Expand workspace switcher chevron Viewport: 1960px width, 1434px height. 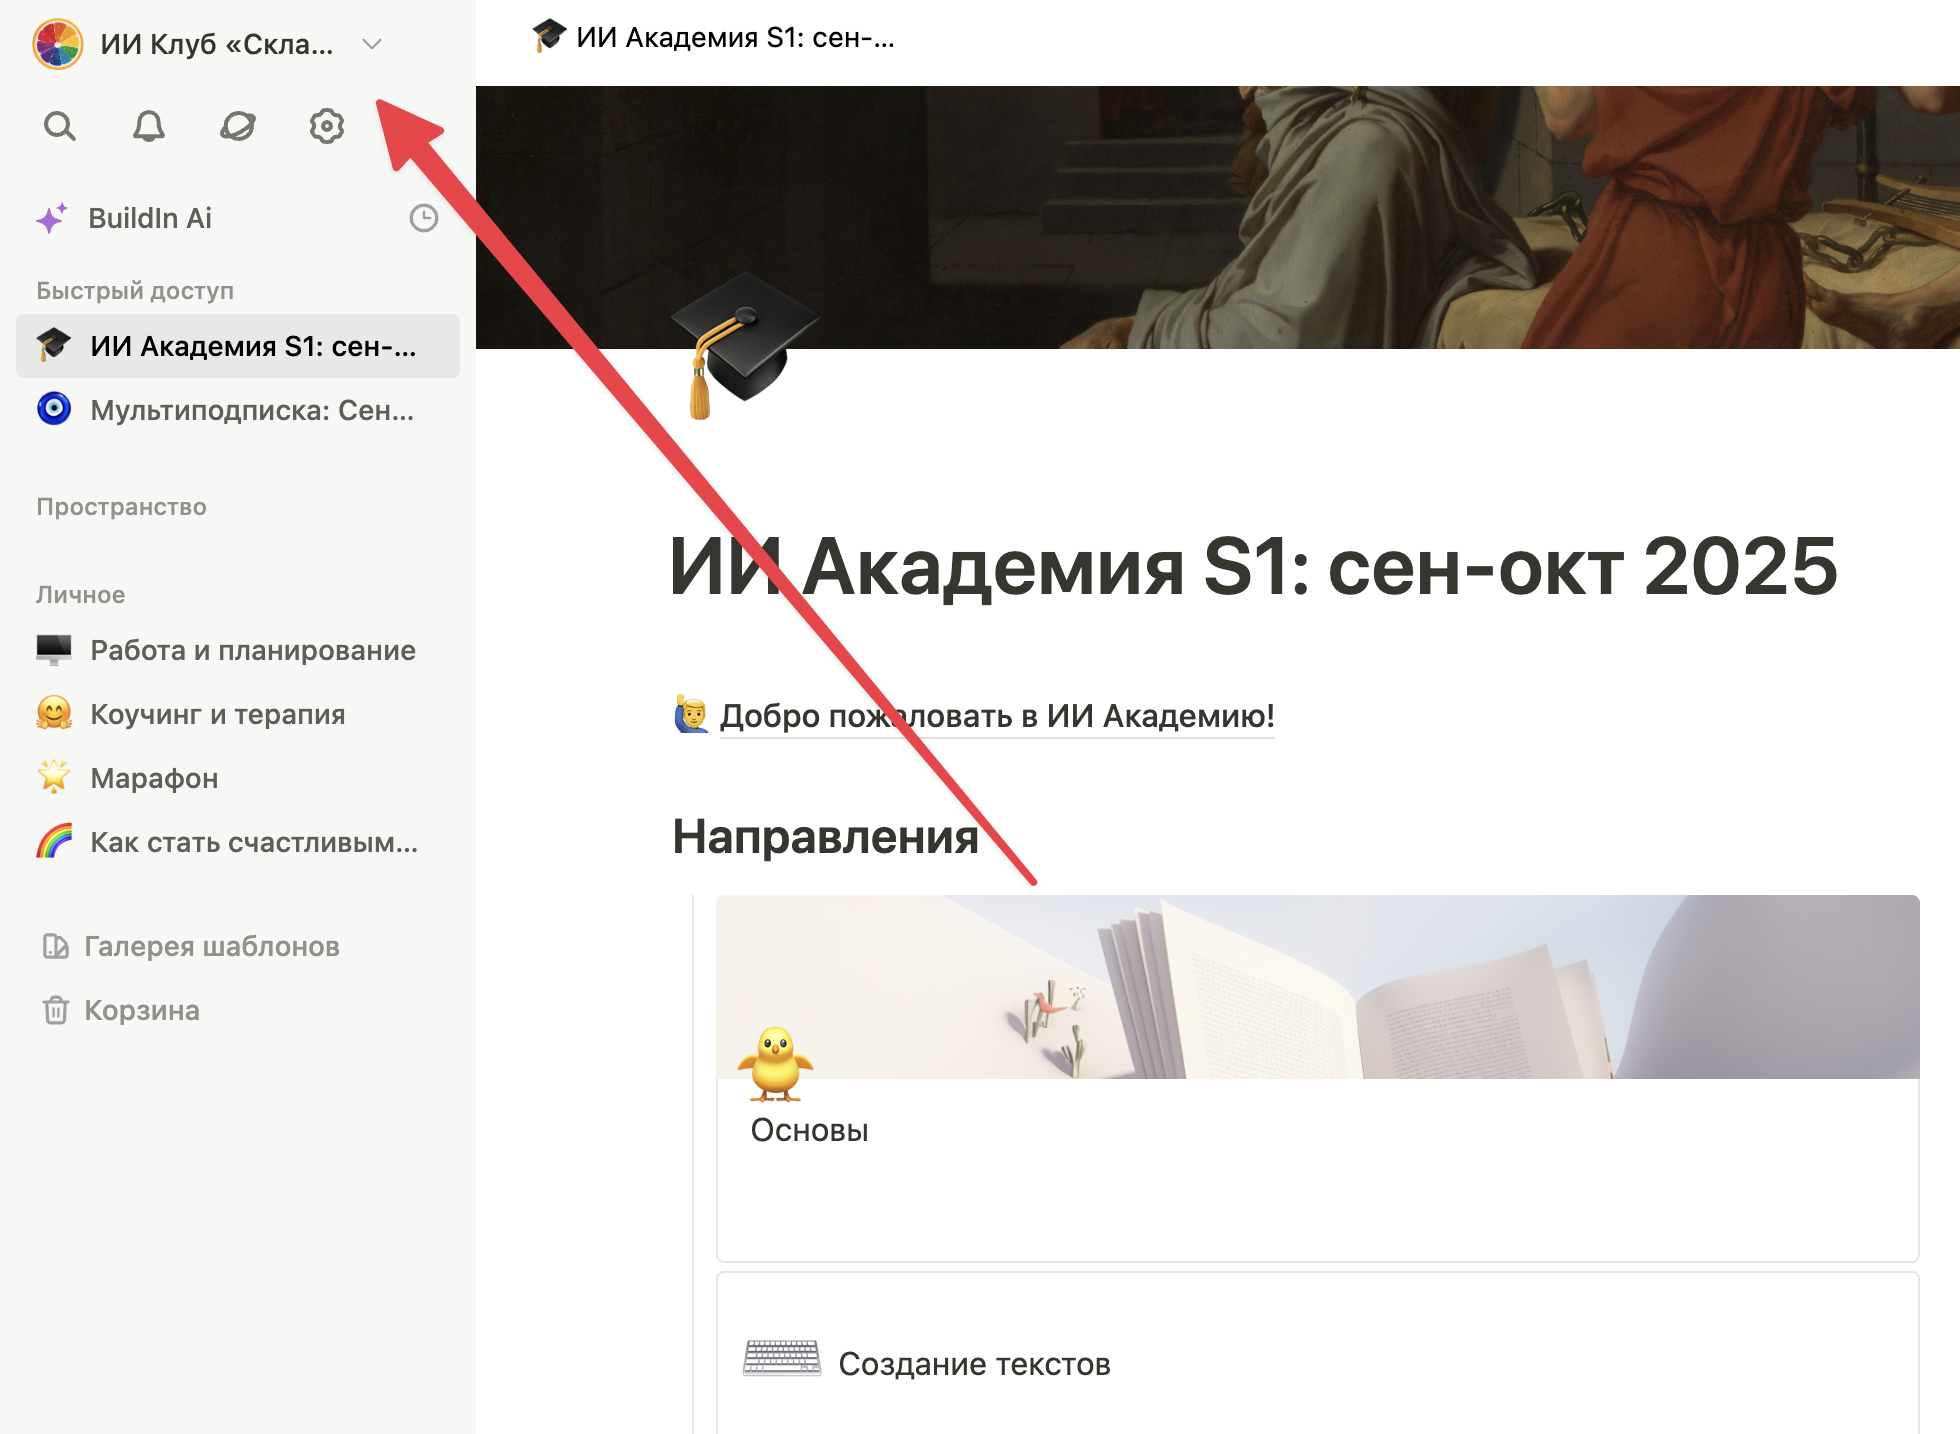(x=372, y=44)
